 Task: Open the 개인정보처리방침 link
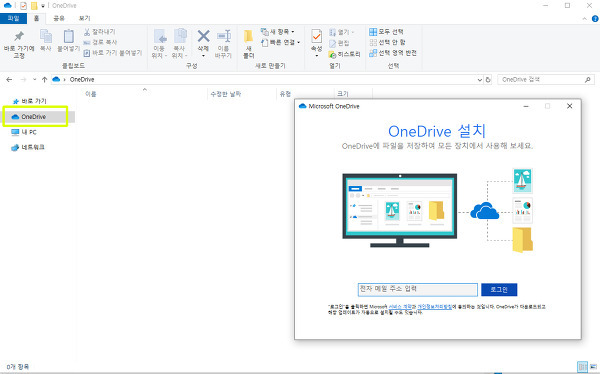click(434, 307)
